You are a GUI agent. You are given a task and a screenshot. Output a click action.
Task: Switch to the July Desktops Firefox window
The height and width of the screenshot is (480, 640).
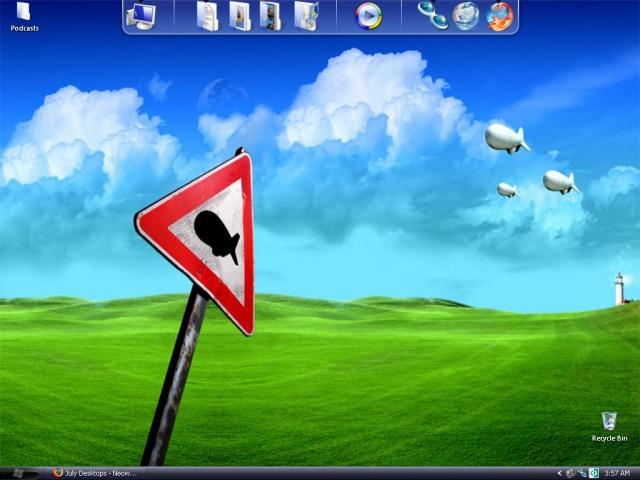(95, 473)
